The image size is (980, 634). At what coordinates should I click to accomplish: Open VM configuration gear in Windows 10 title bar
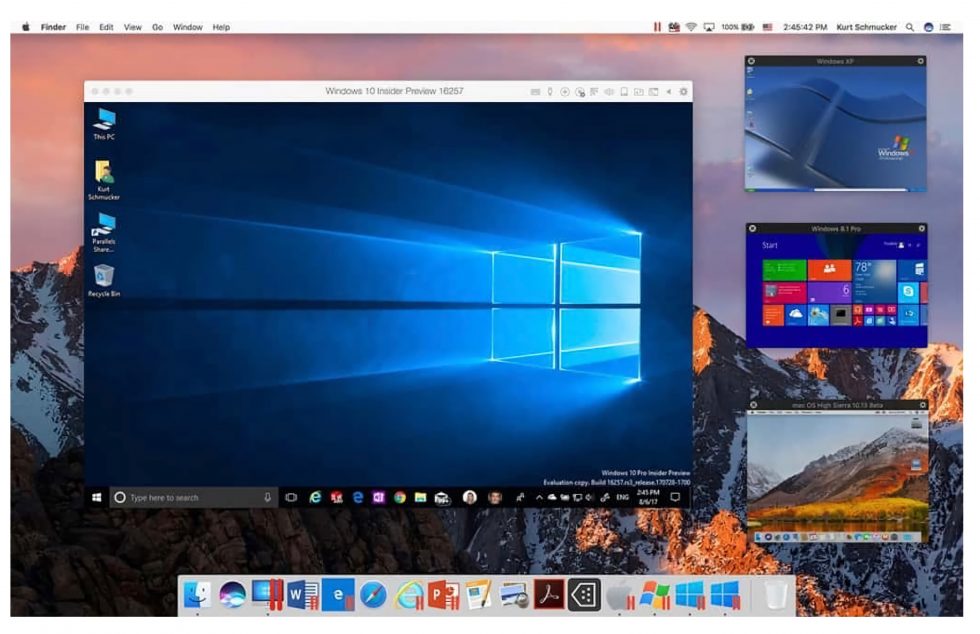click(683, 92)
